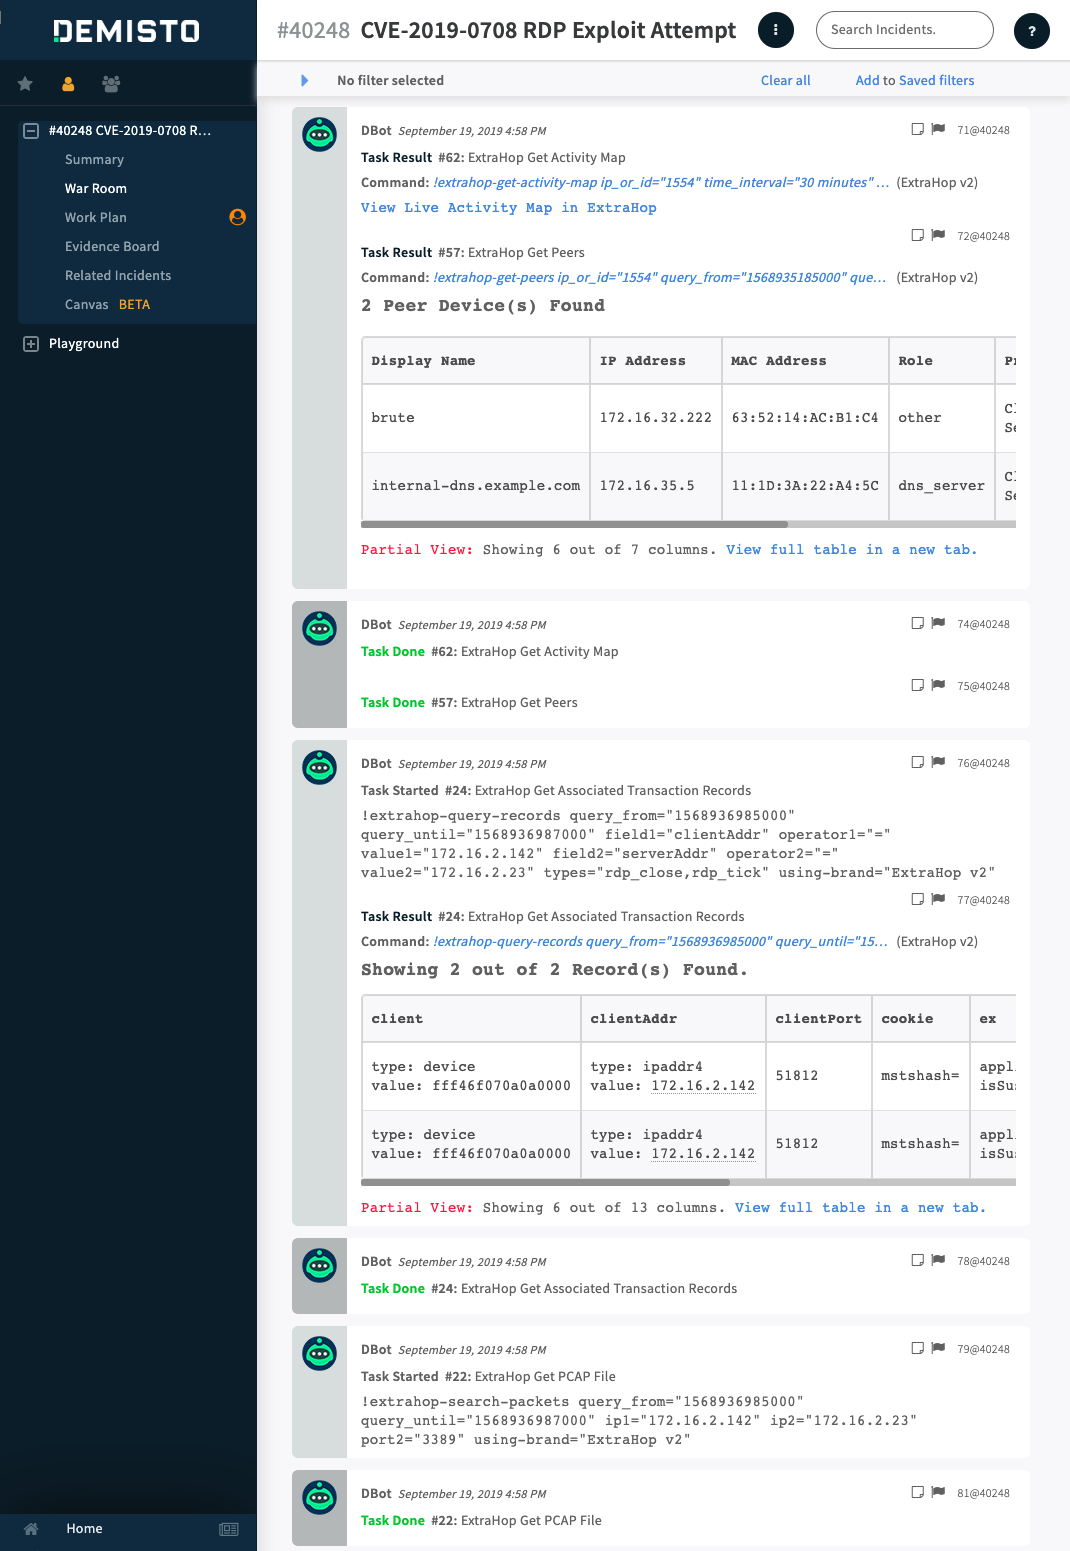Viewport: 1070px width, 1551px height.
Task: Click the first 172.16.2.142 clientAddr value
Action: pos(703,1085)
